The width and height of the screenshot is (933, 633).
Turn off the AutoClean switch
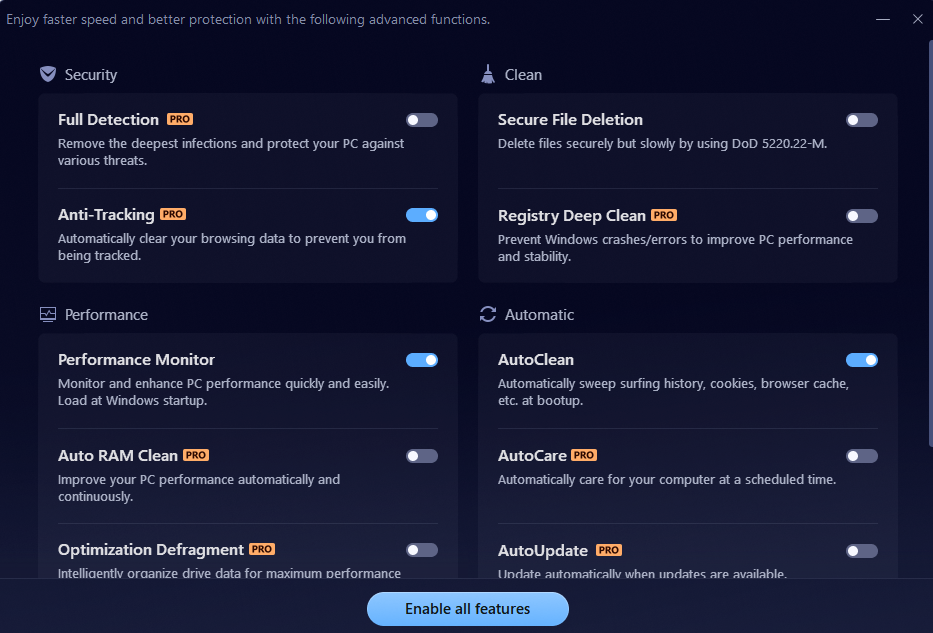[x=862, y=360]
